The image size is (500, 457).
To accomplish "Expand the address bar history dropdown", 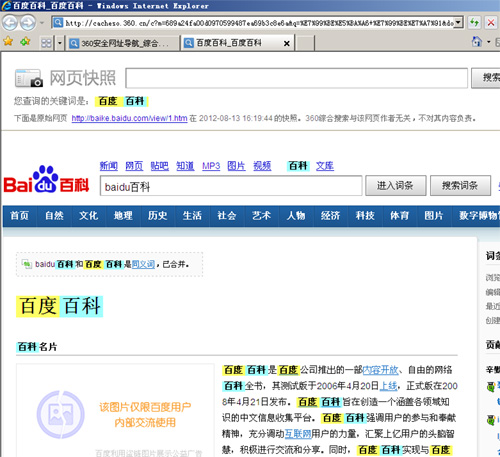I will pos(459,23).
